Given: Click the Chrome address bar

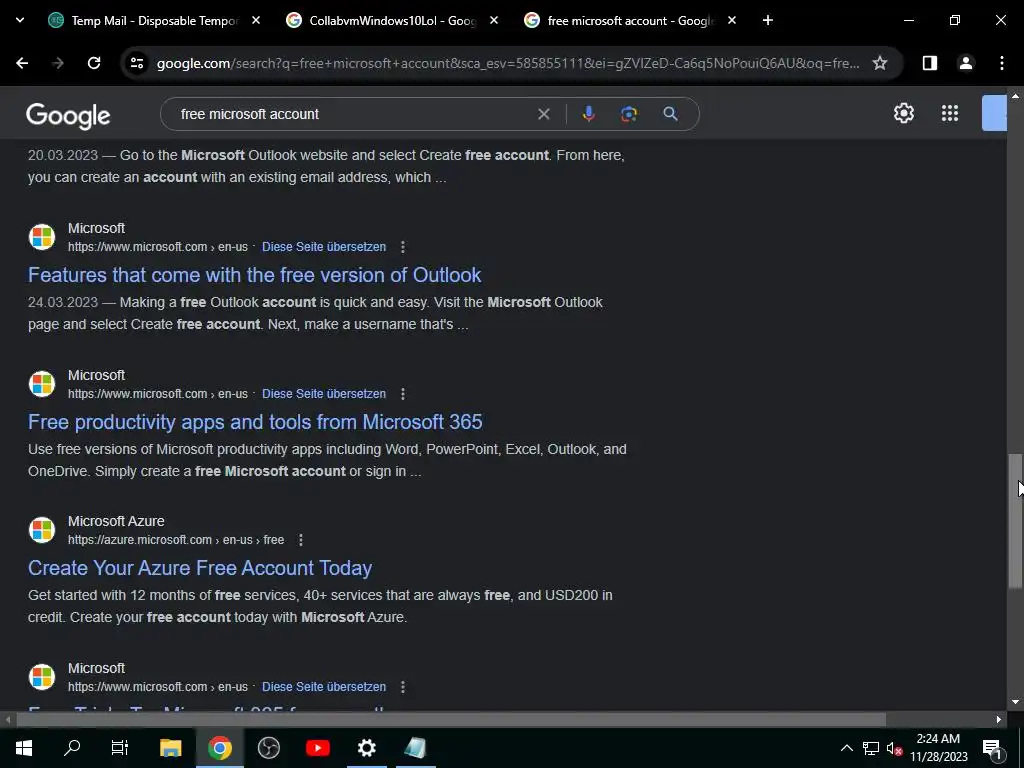Looking at the screenshot, I should 508,63.
